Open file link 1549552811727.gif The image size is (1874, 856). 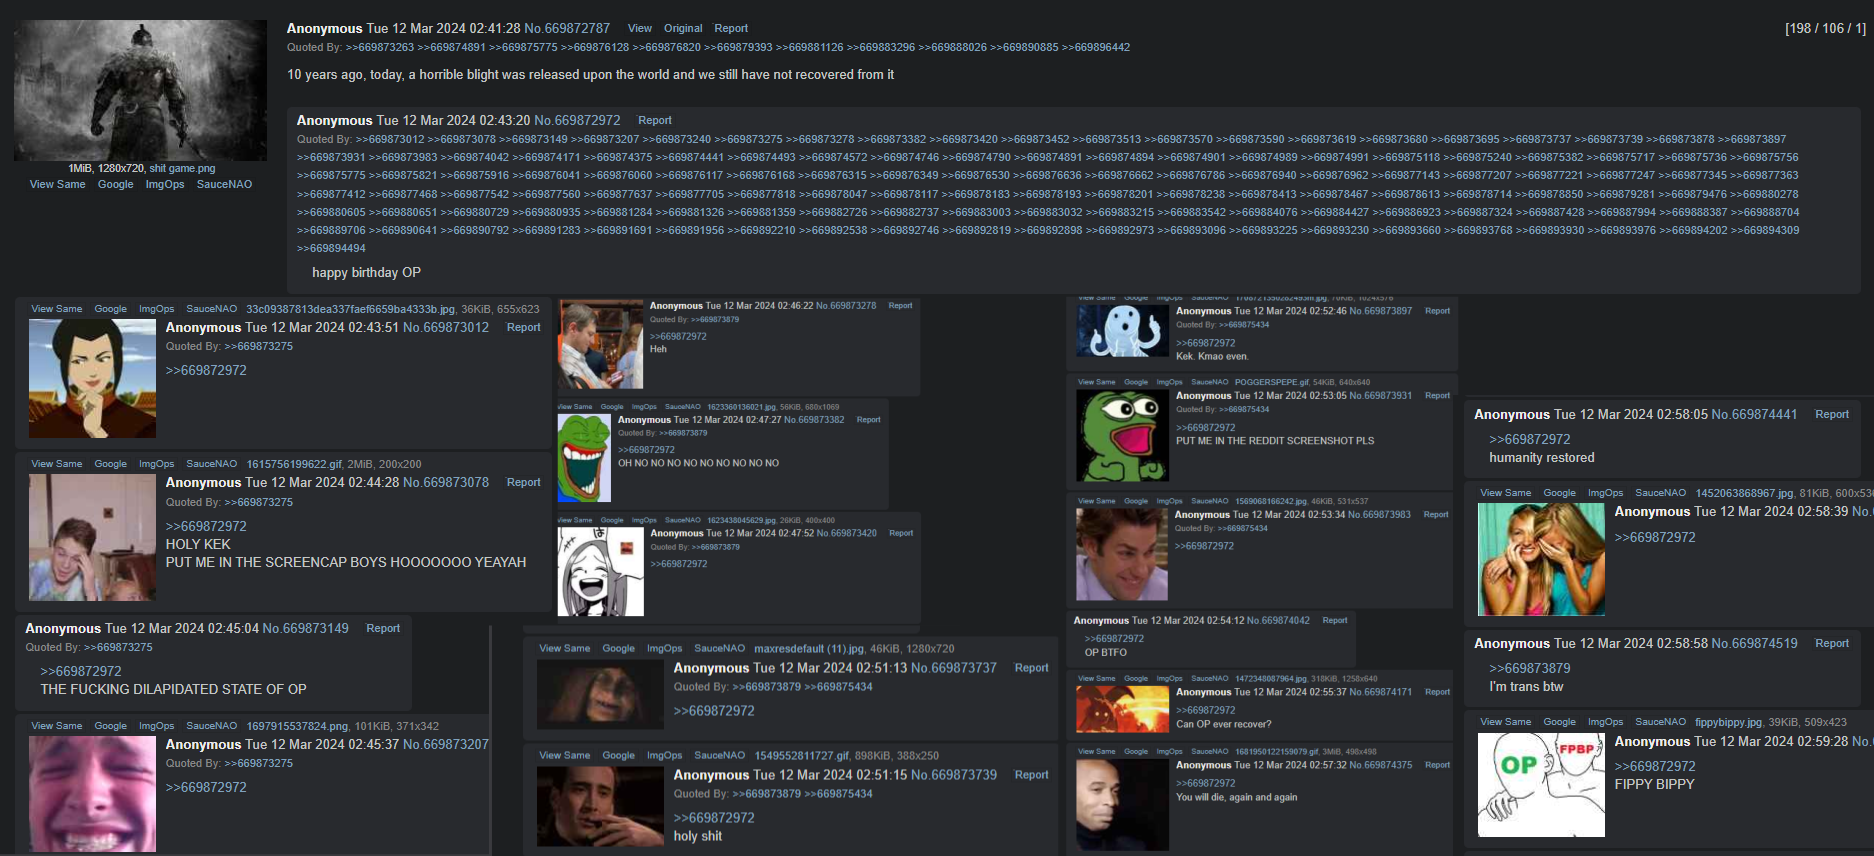pyautogui.click(x=803, y=756)
